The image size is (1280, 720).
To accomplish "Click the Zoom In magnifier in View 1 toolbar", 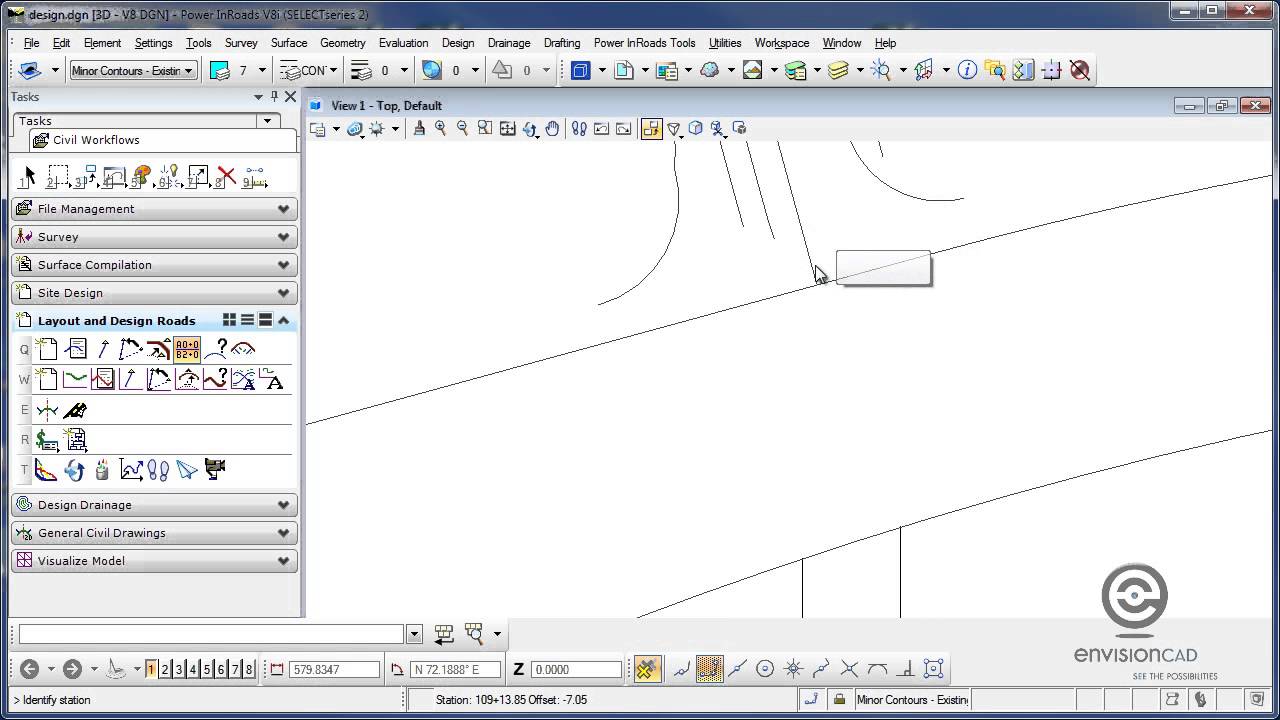I will [440, 129].
